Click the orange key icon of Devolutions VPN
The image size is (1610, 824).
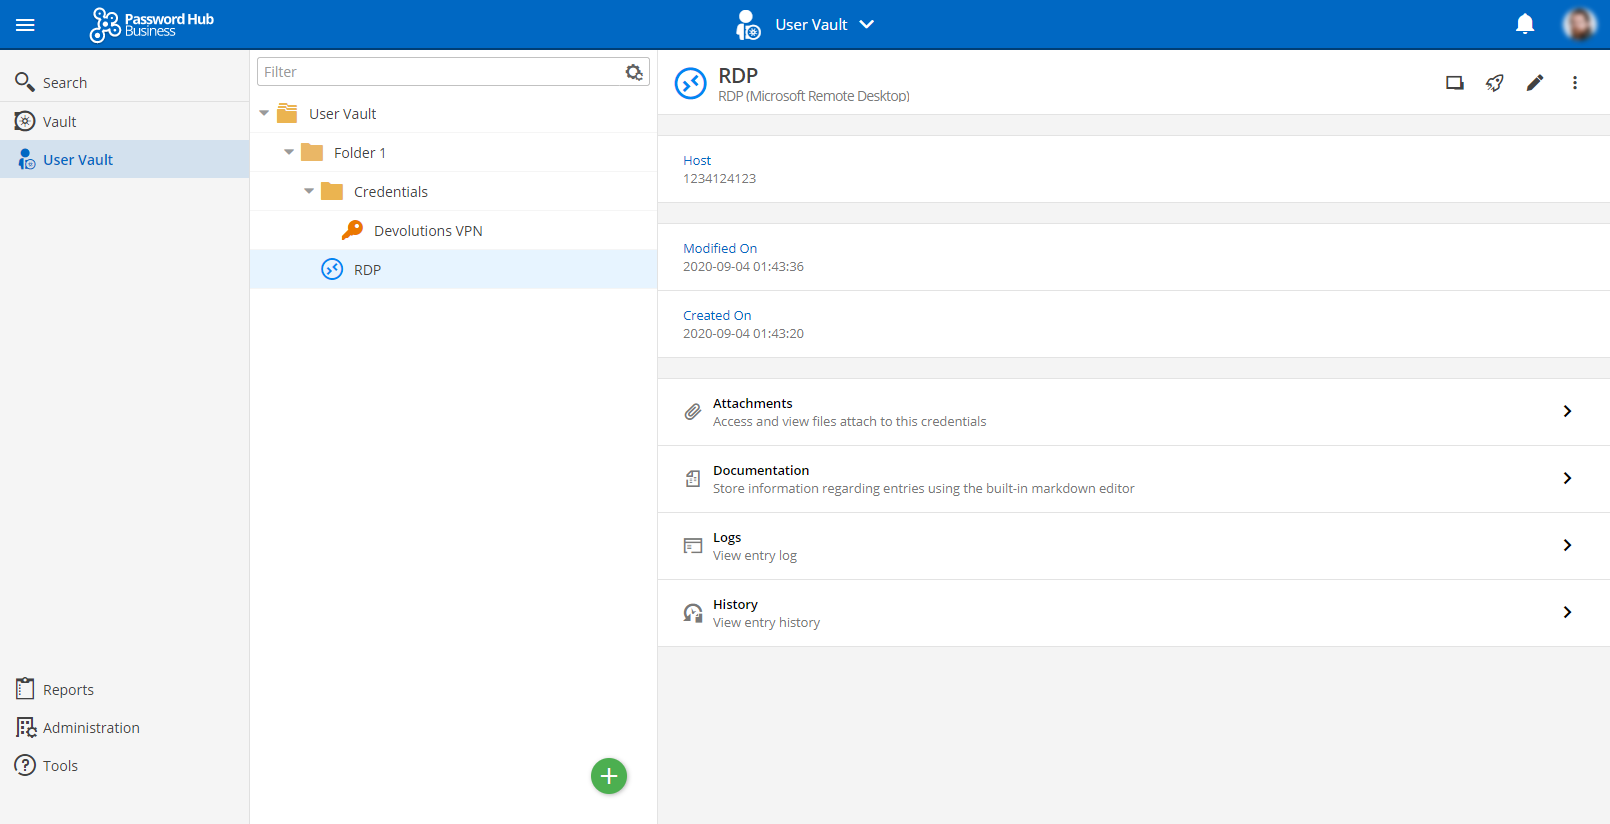point(352,230)
